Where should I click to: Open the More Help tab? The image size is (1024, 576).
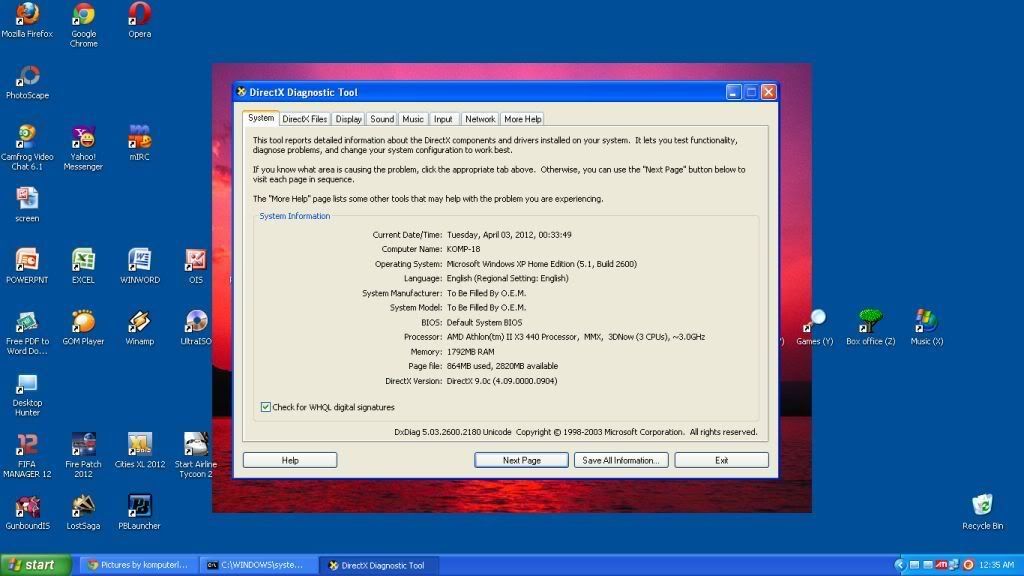point(522,119)
